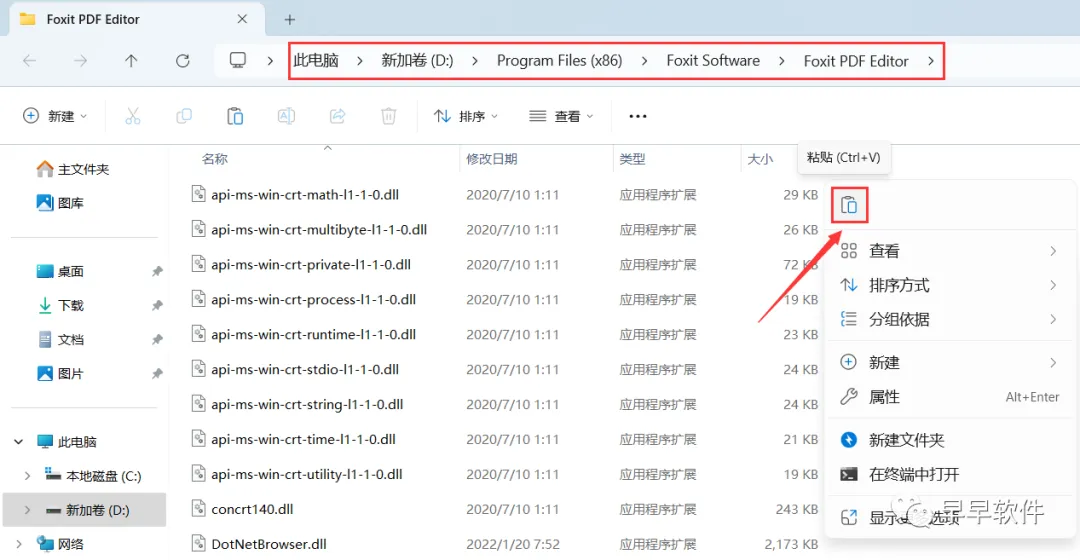Click file icon beside concrt140.dll
This screenshot has width=1080, height=560.
tap(198, 508)
